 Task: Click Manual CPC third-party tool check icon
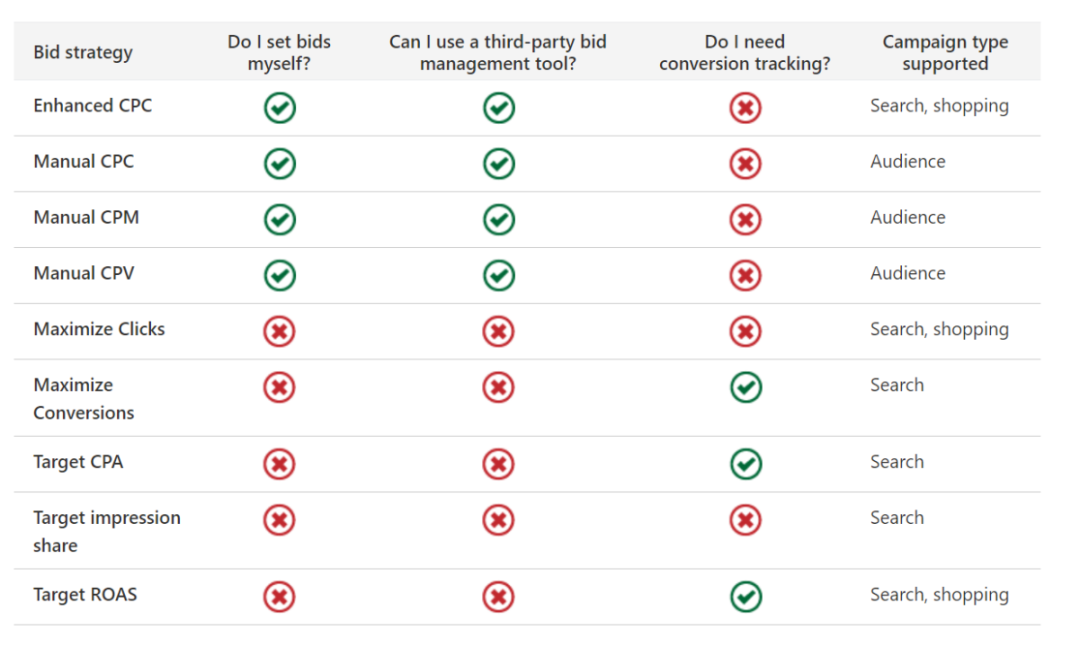[499, 164]
